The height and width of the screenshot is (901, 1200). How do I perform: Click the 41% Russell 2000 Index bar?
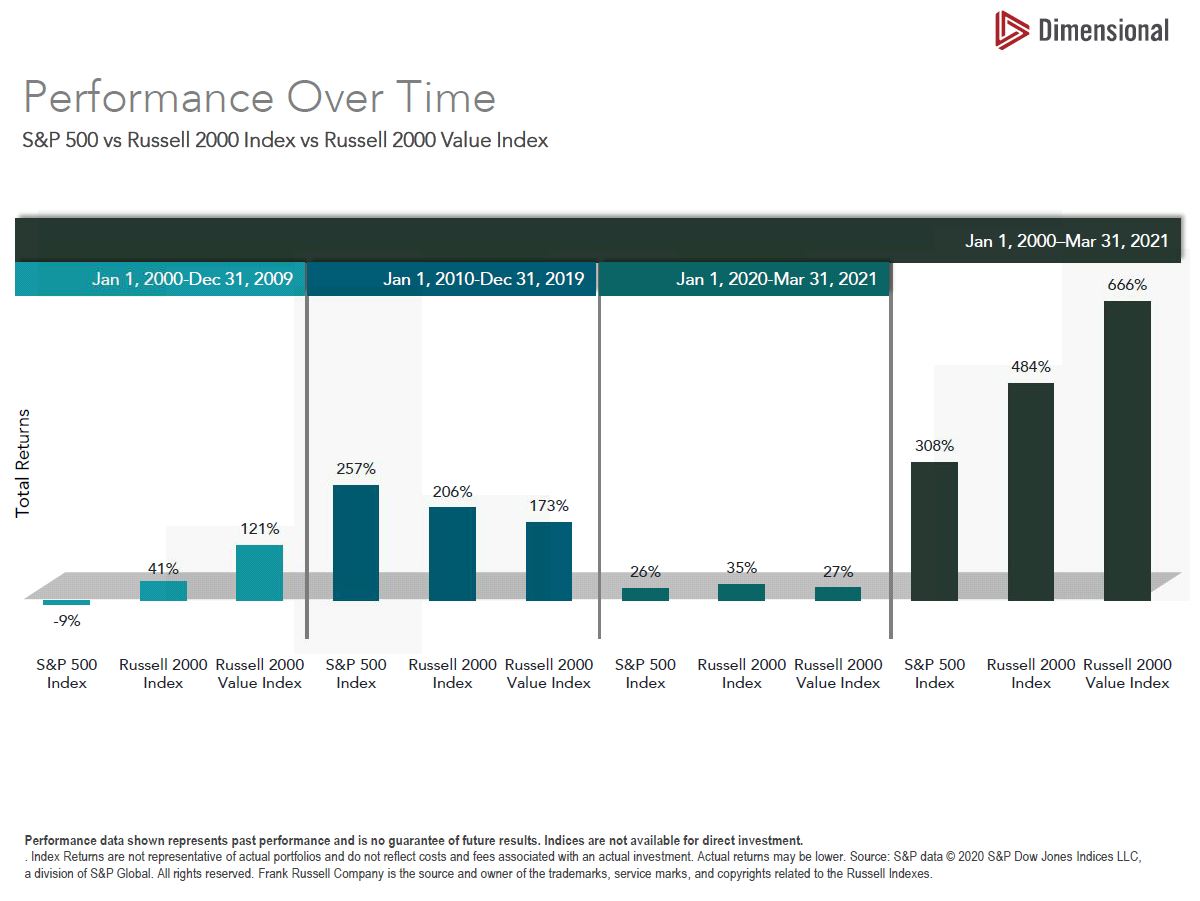[x=163, y=591]
